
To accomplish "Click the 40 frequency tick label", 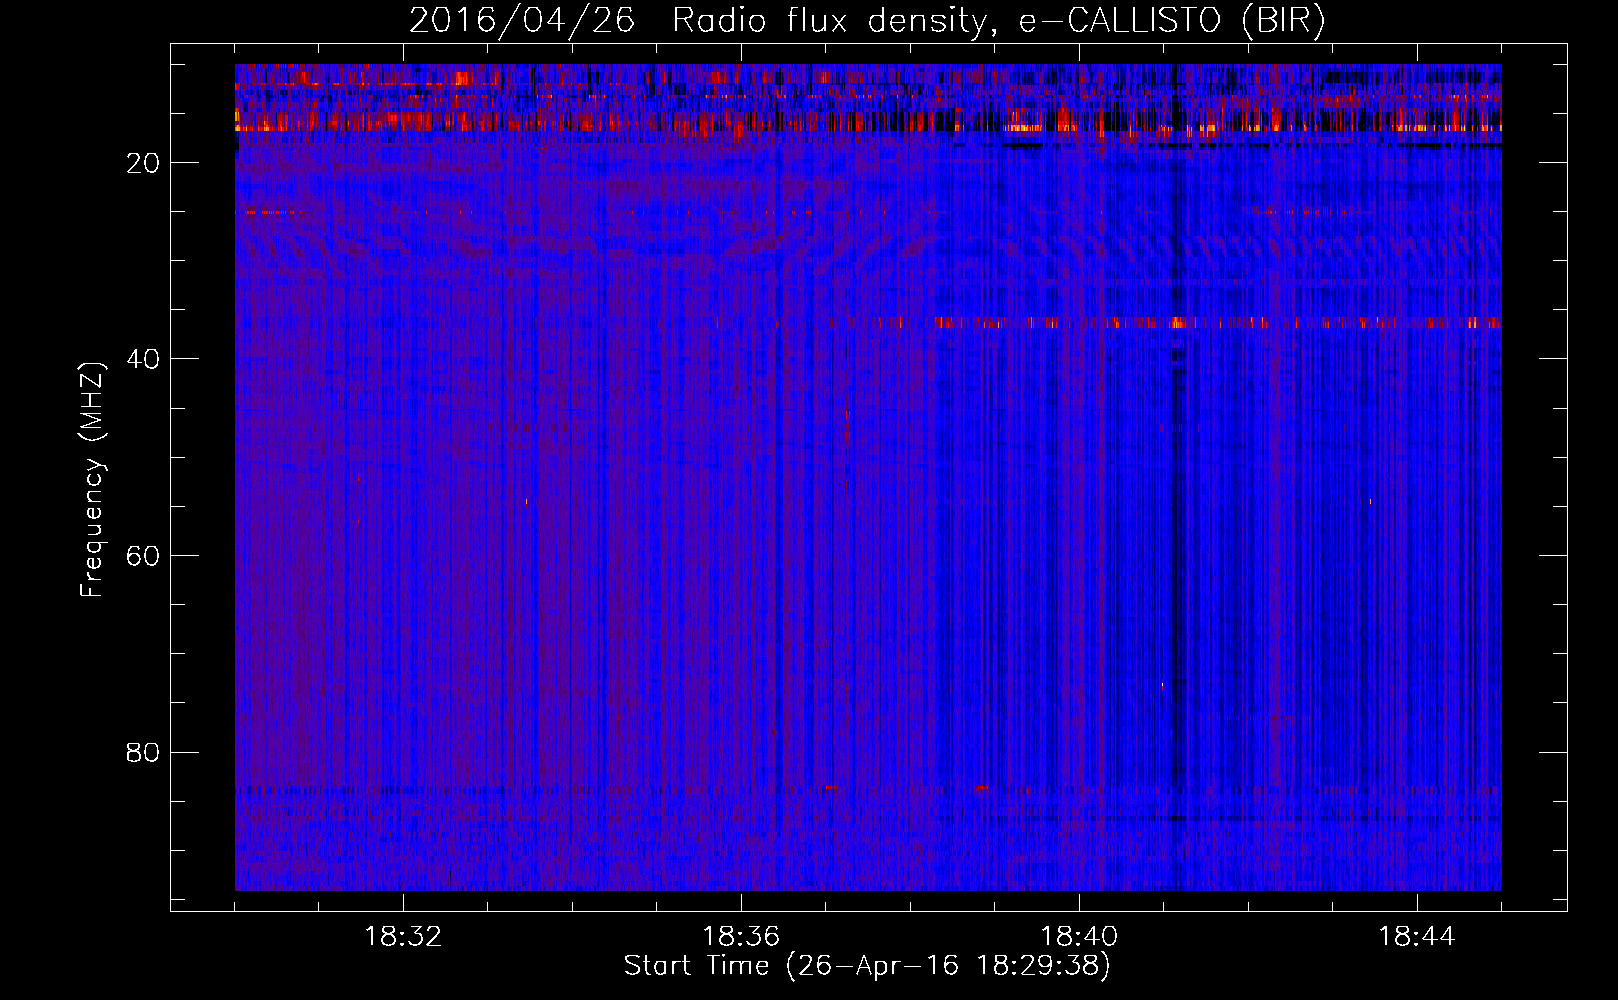I will tap(143, 360).
